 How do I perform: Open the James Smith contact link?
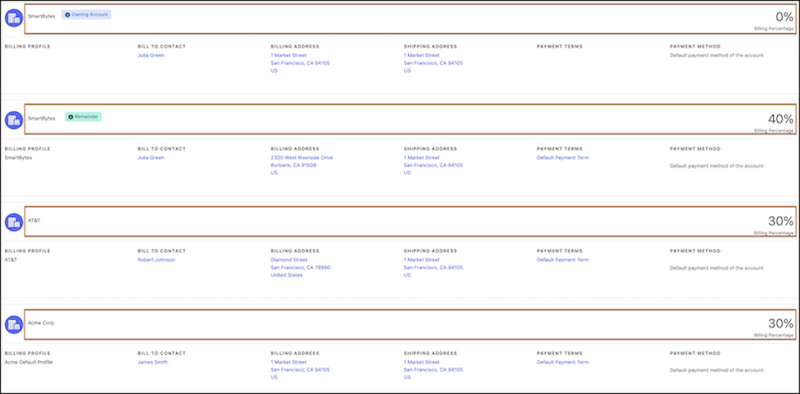(153, 362)
